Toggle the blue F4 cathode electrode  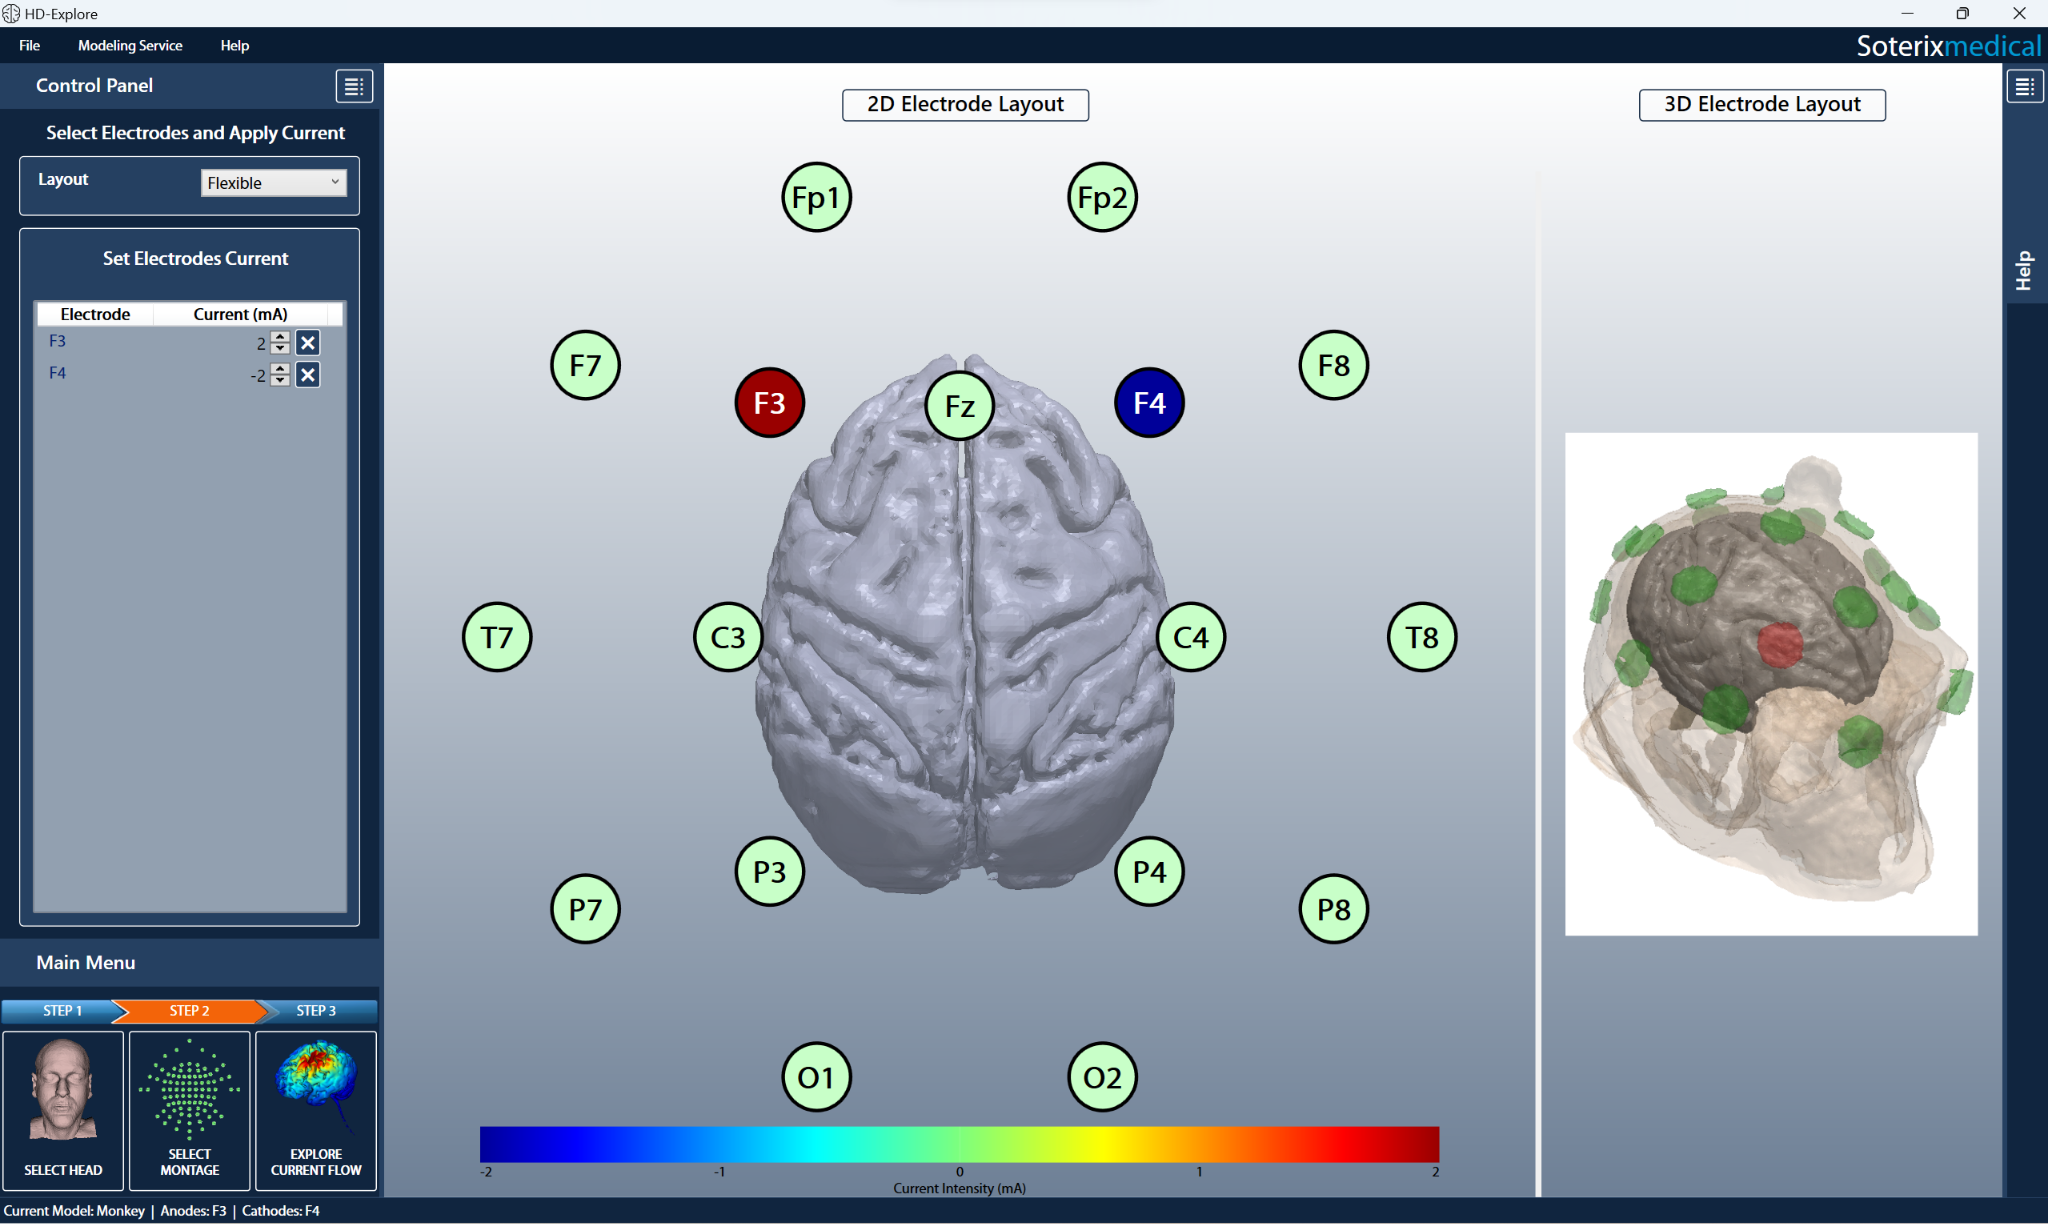coord(1149,403)
